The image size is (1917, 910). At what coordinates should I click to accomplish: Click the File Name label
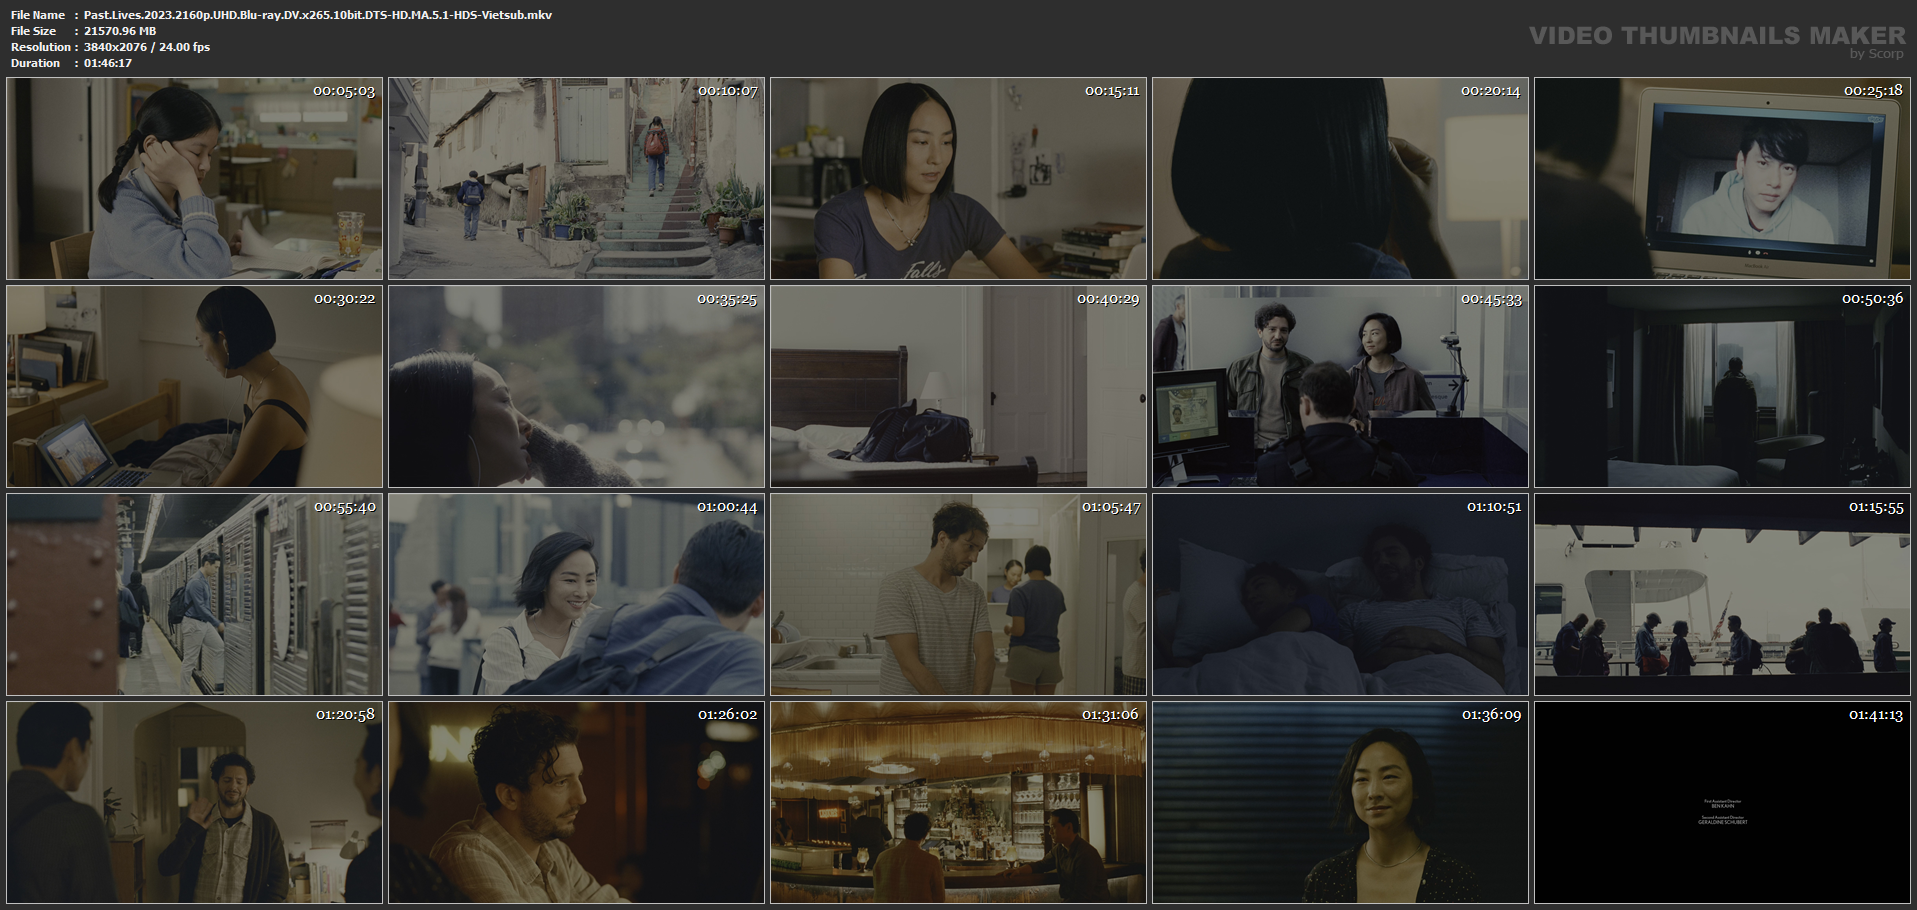click(38, 15)
